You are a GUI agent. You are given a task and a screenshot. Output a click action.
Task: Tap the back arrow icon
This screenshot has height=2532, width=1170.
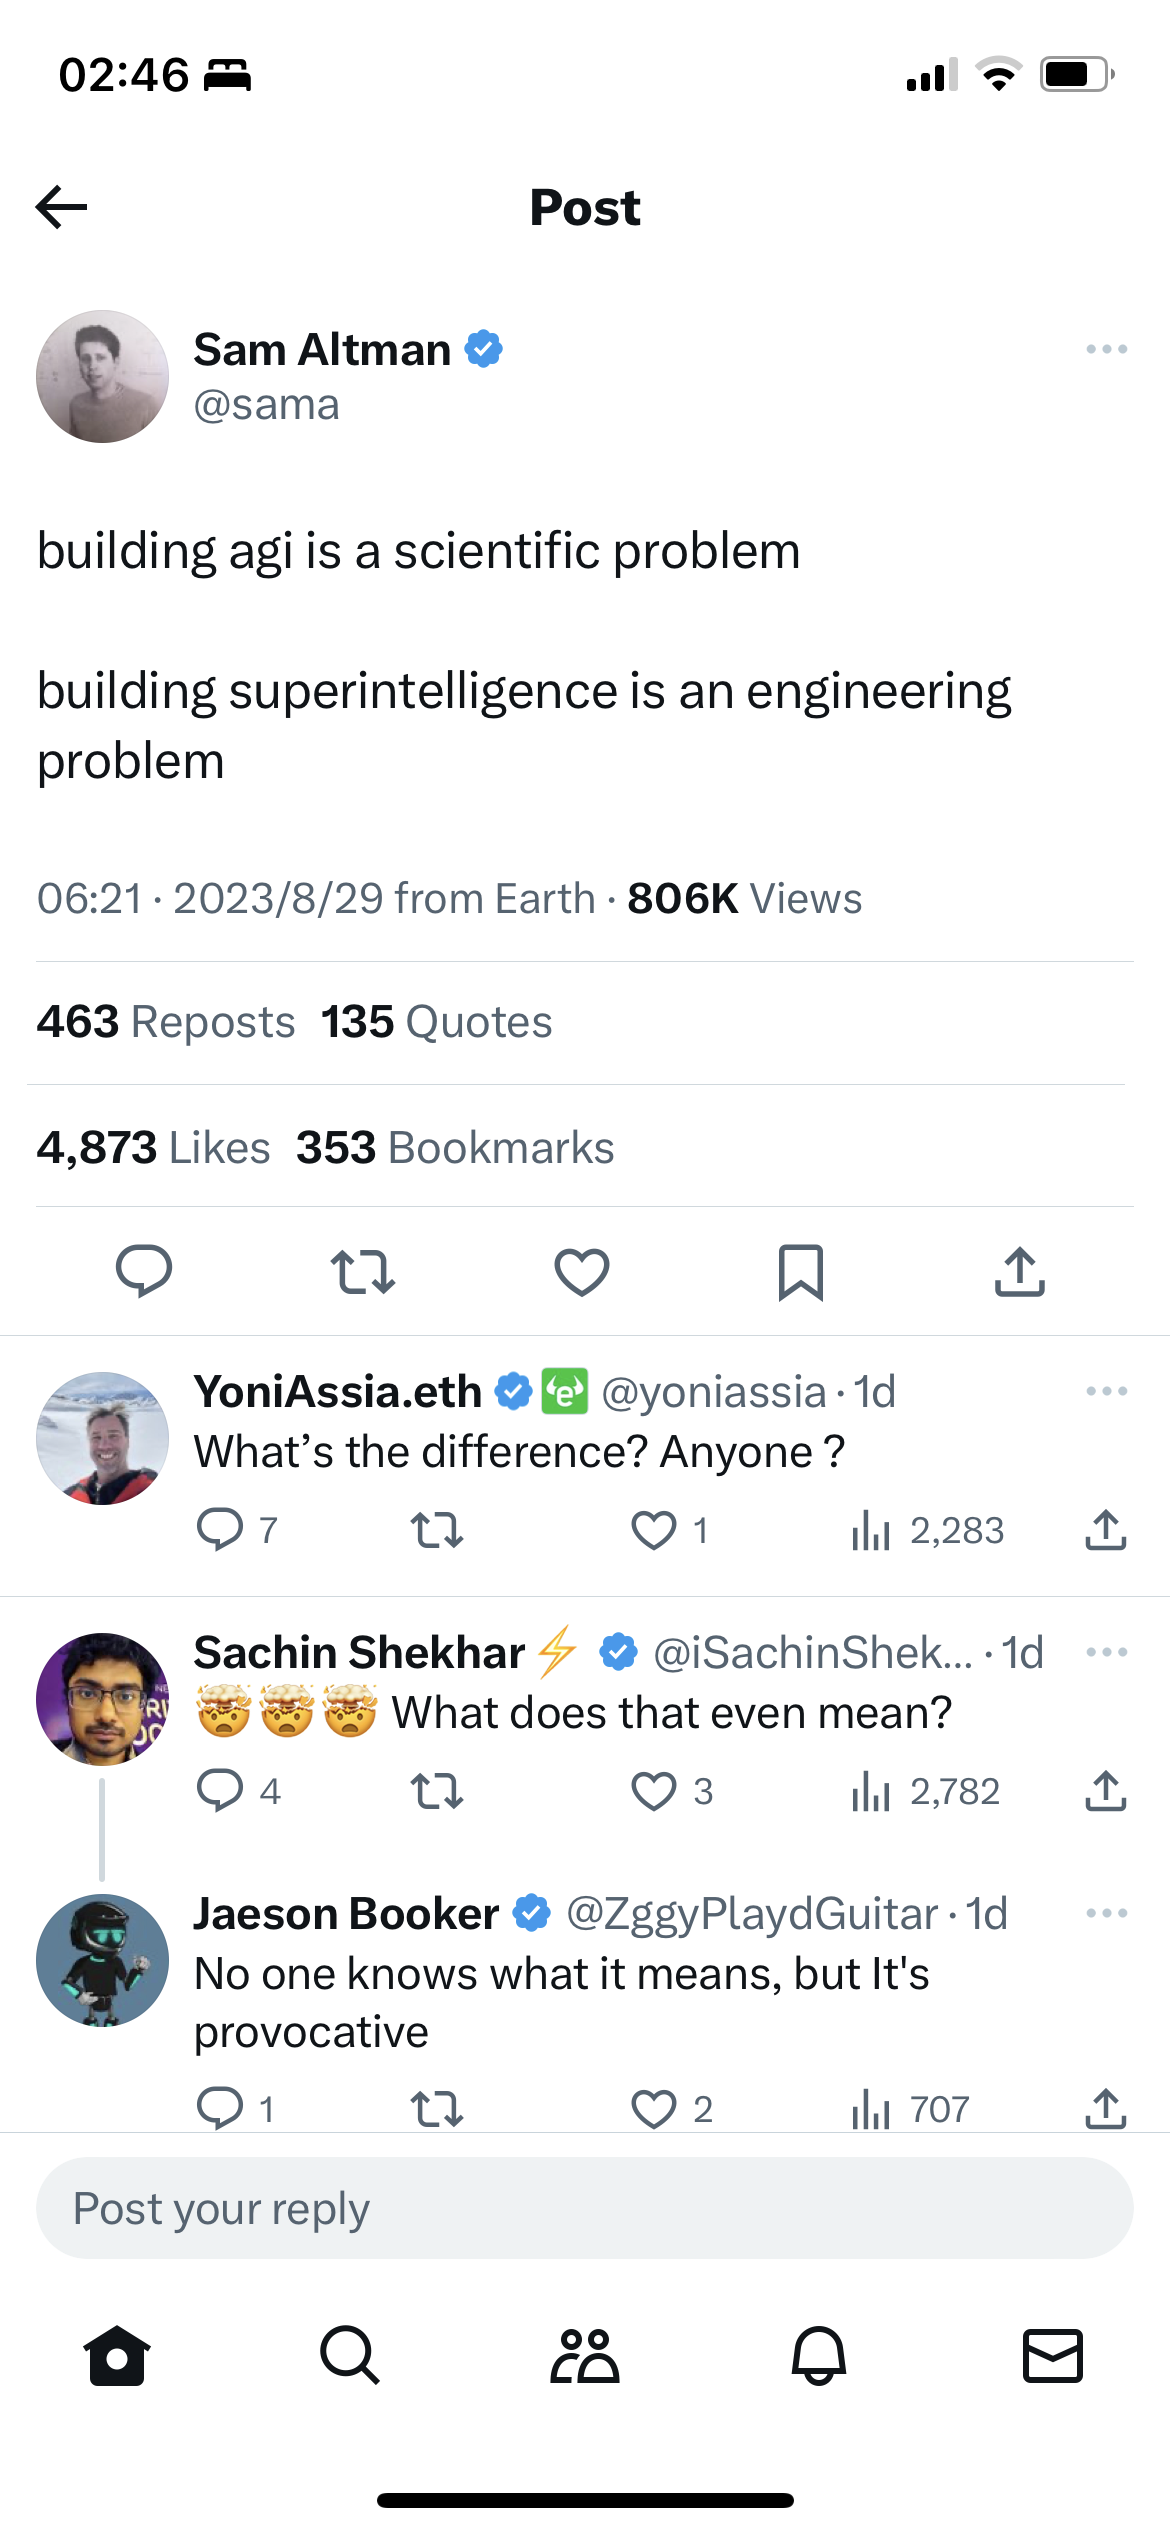click(62, 207)
